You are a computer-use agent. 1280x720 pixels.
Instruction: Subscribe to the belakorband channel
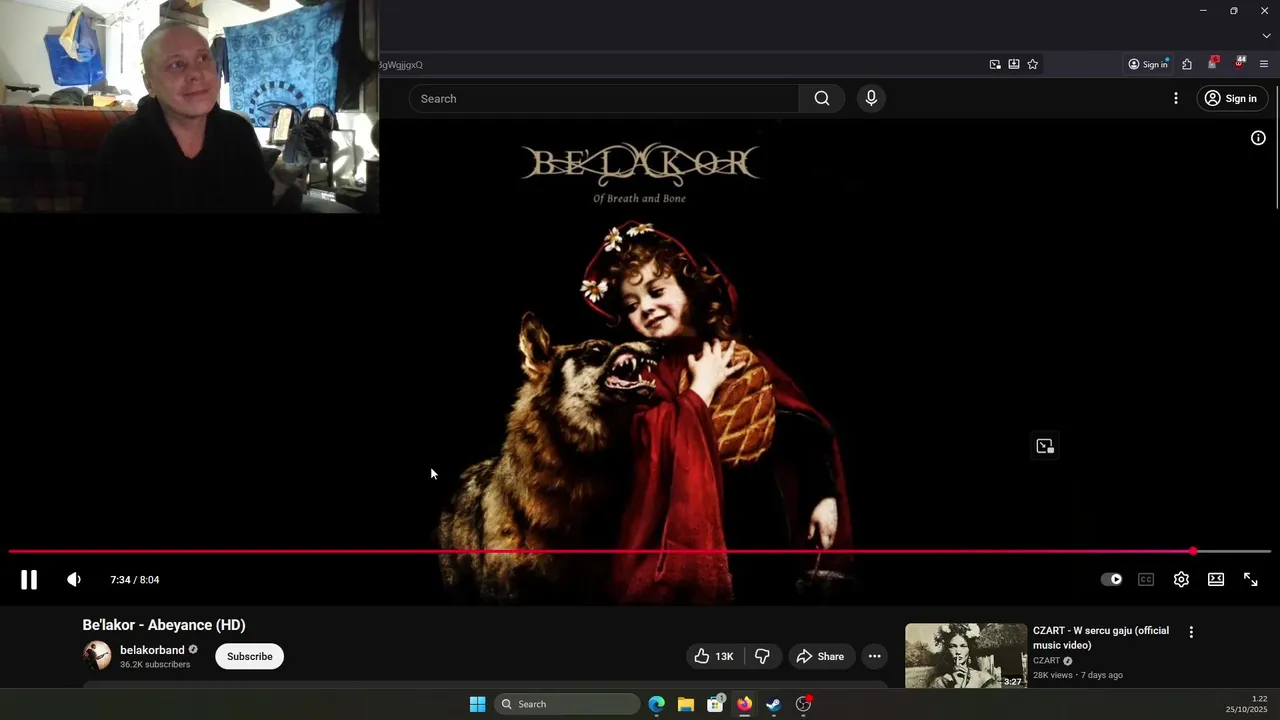tap(249, 657)
